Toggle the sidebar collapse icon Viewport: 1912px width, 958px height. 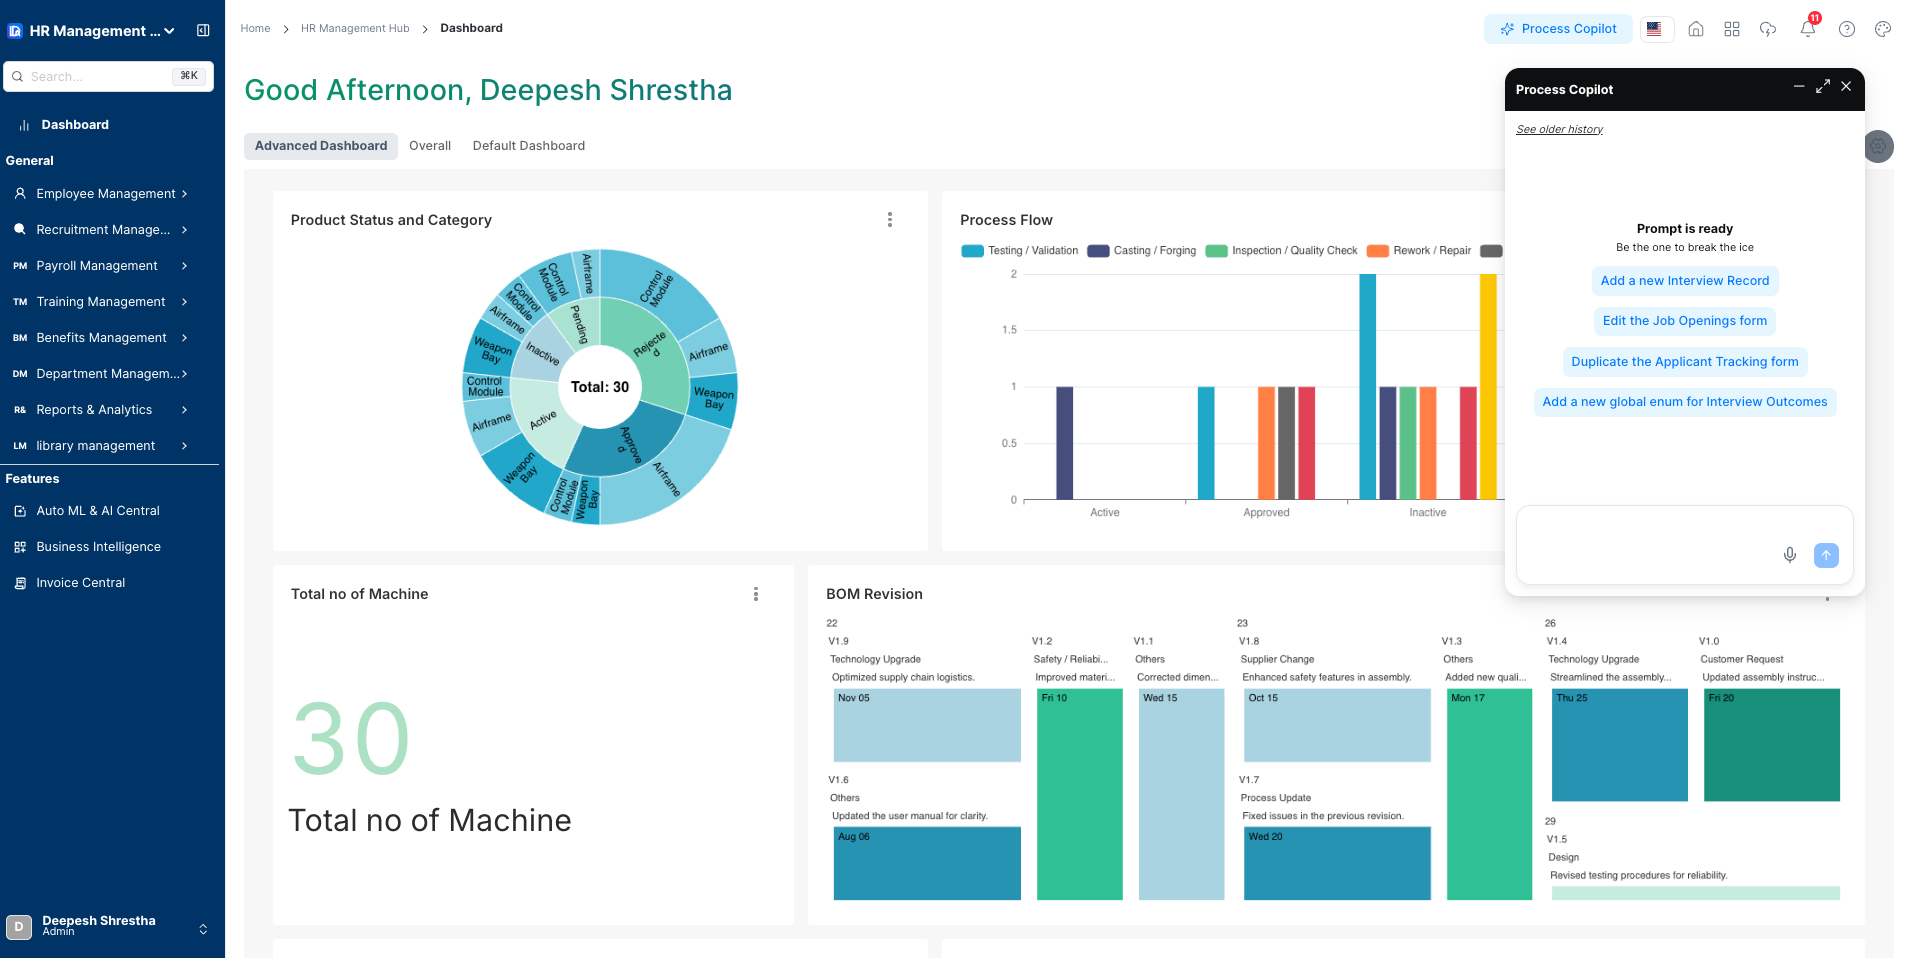coord(203,30)
